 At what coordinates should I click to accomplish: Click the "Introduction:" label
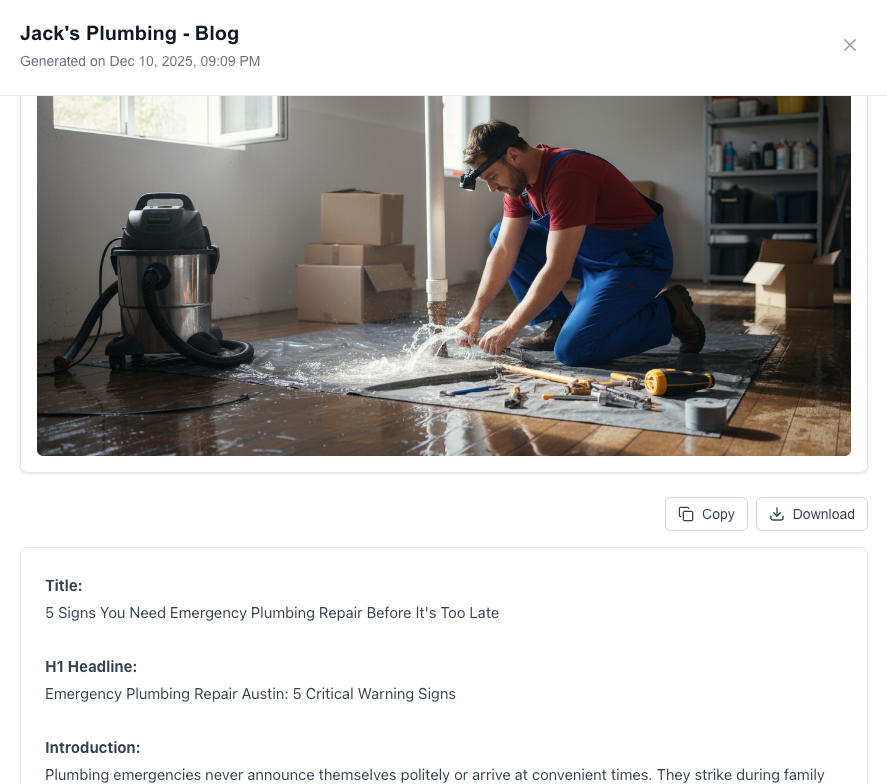pos(93,747)
